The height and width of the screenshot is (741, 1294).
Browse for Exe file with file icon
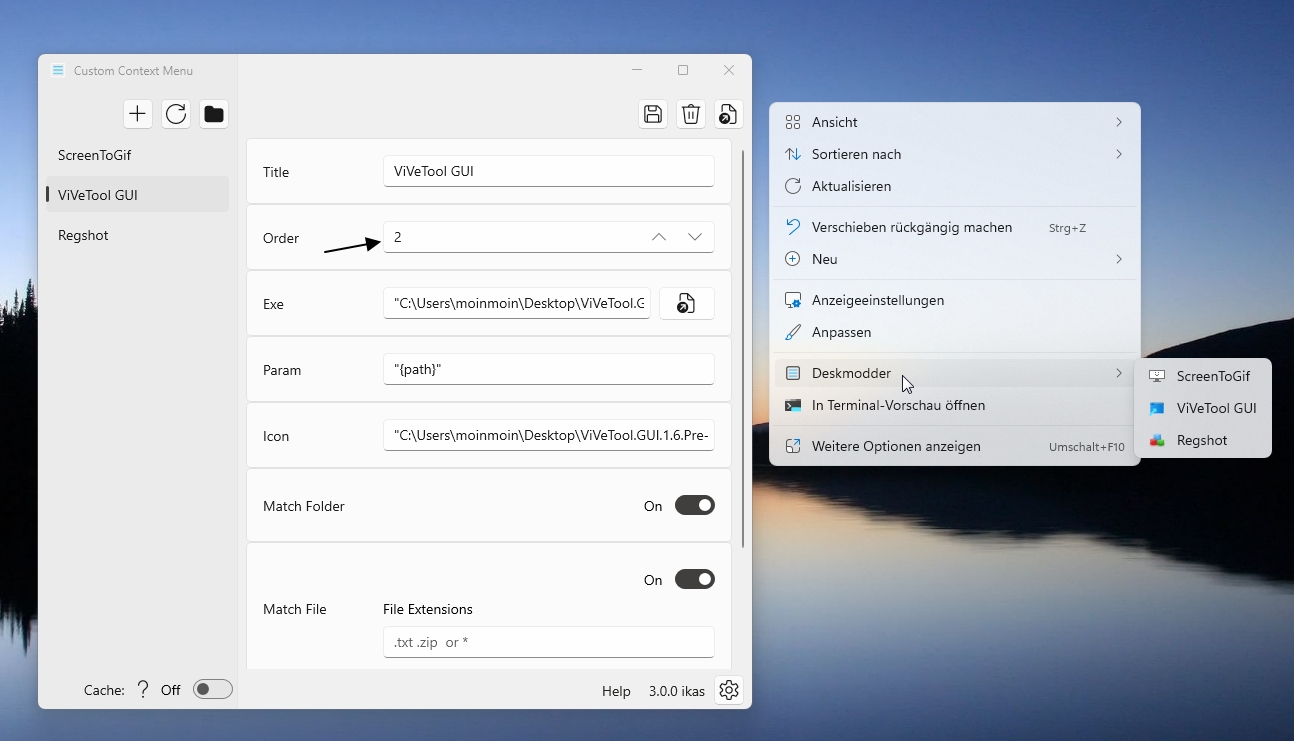(687, 303)
